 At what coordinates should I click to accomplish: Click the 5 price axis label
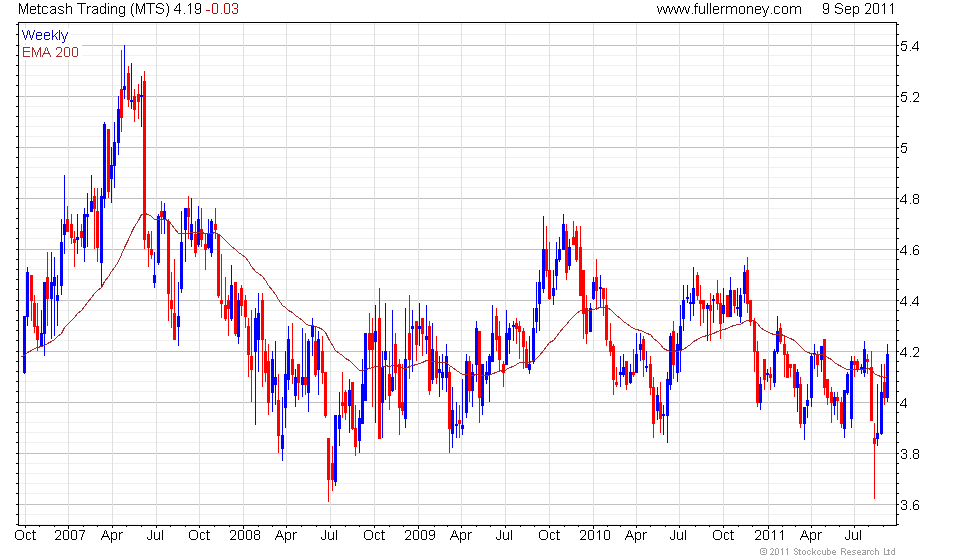(x=904, y=149)
